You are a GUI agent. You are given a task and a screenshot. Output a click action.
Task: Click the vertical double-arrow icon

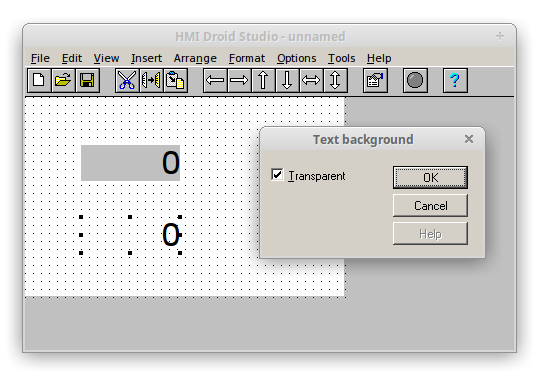(335, 81)
